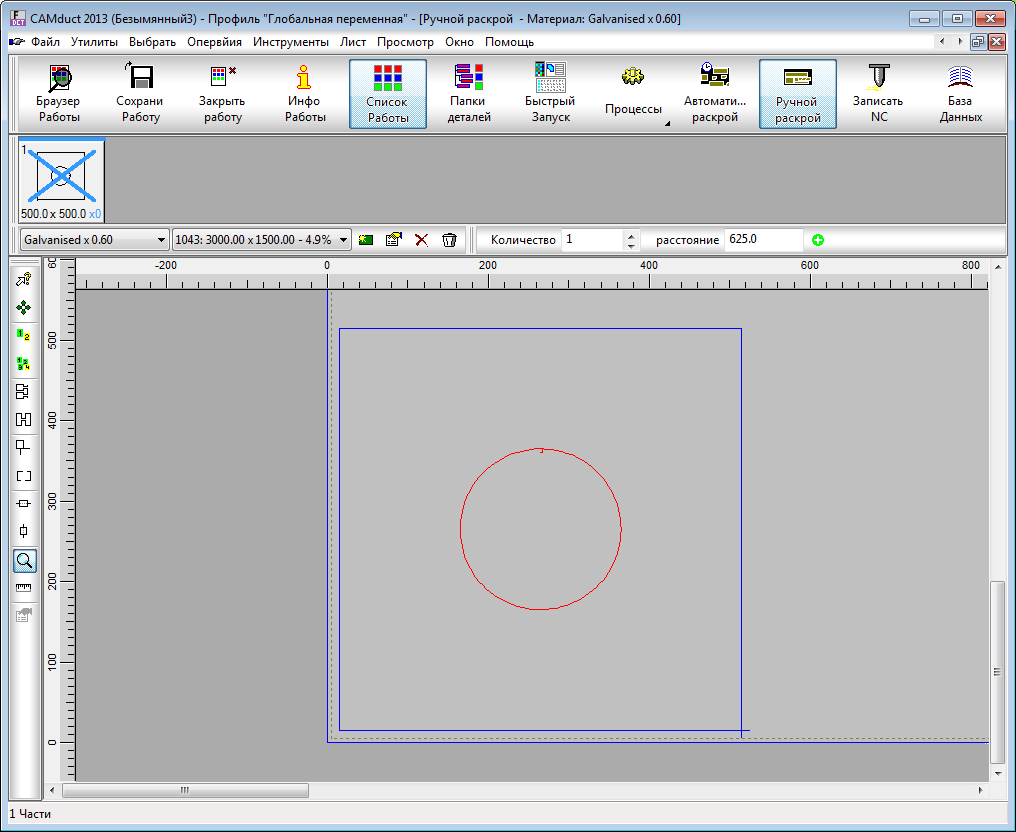
Task: Click the horizontal scrollbar thumb
Action: tap(185, 791)
